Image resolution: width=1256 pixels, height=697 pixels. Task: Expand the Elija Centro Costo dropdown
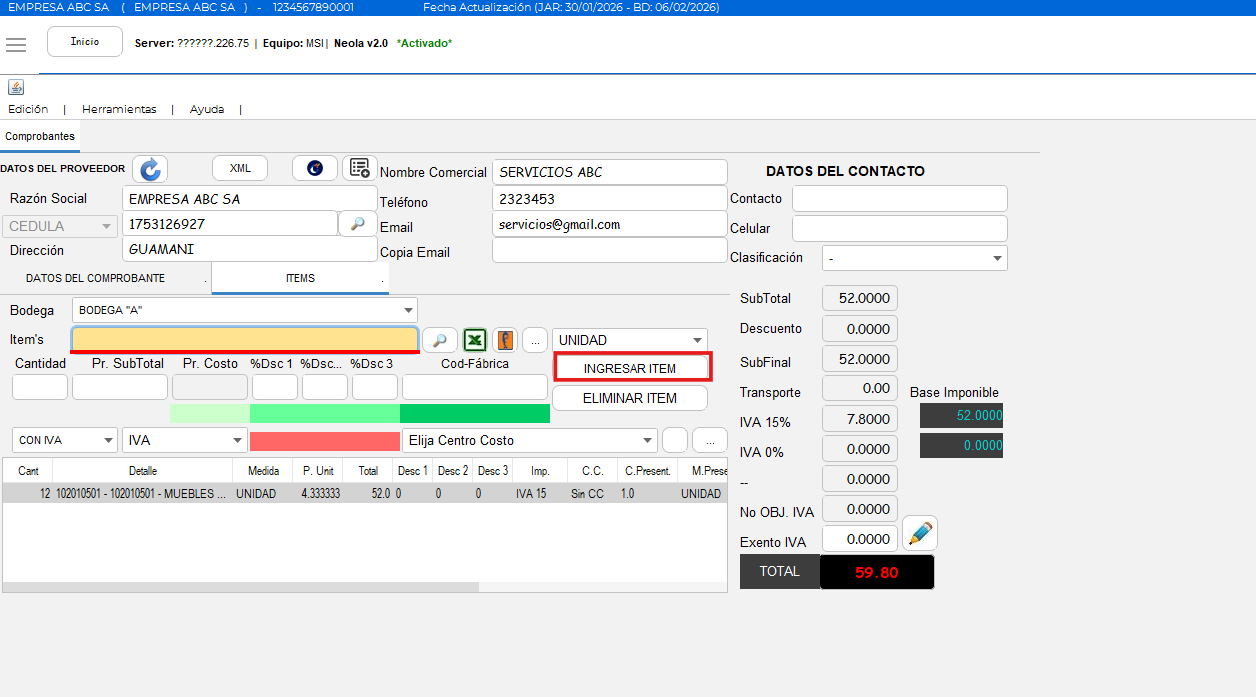(647, 440)
